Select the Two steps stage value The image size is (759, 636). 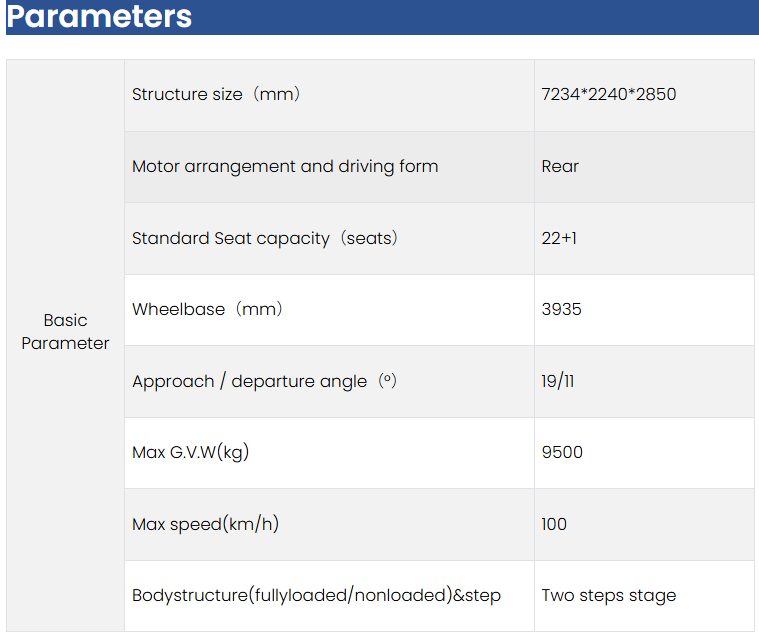pos(608,595)
